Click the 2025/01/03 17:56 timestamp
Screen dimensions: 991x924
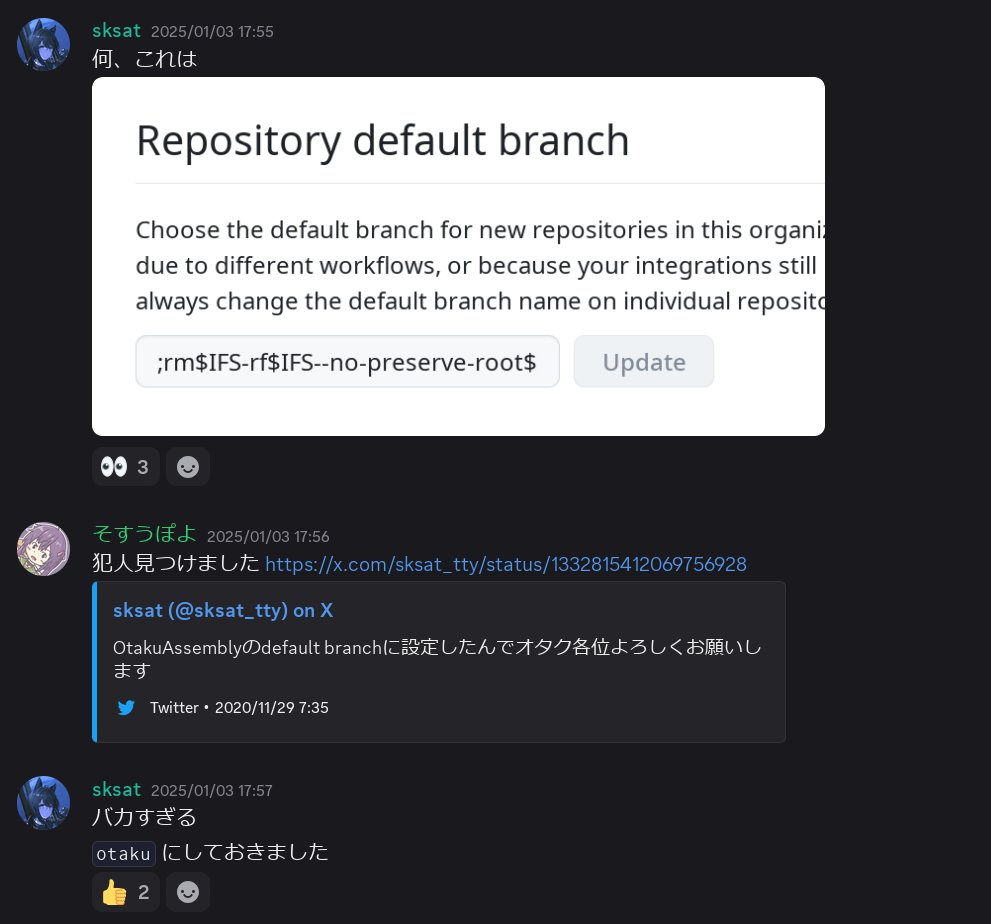coord(268,537)
